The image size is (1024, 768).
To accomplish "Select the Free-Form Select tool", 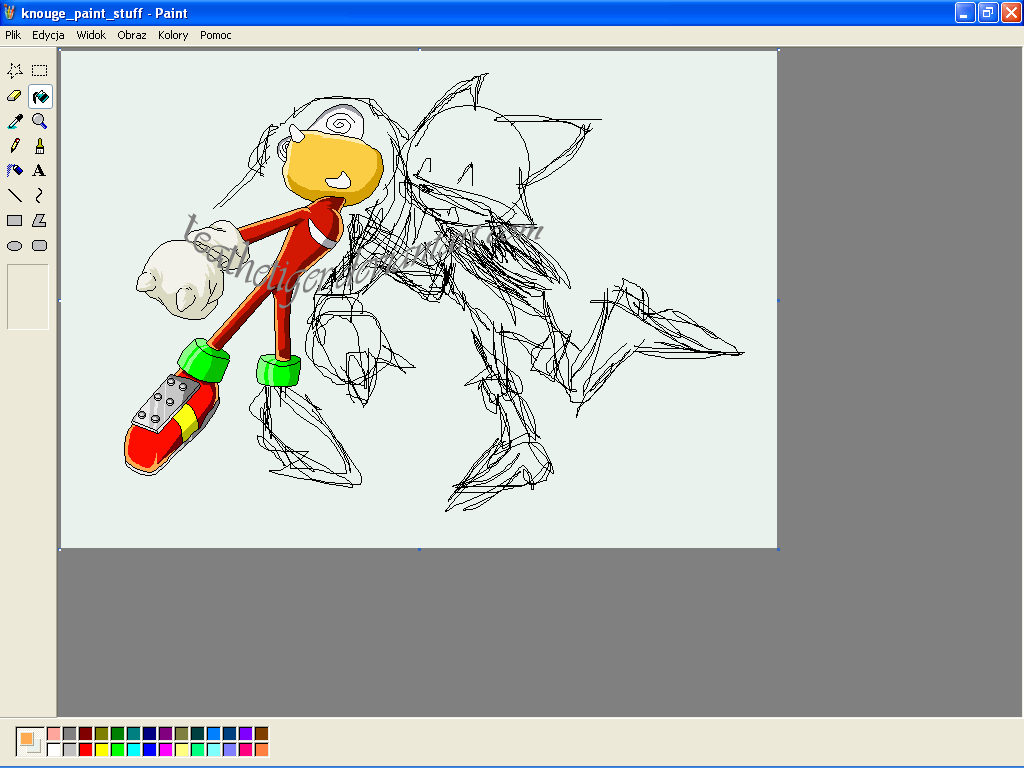I will [x=14, y=71].
